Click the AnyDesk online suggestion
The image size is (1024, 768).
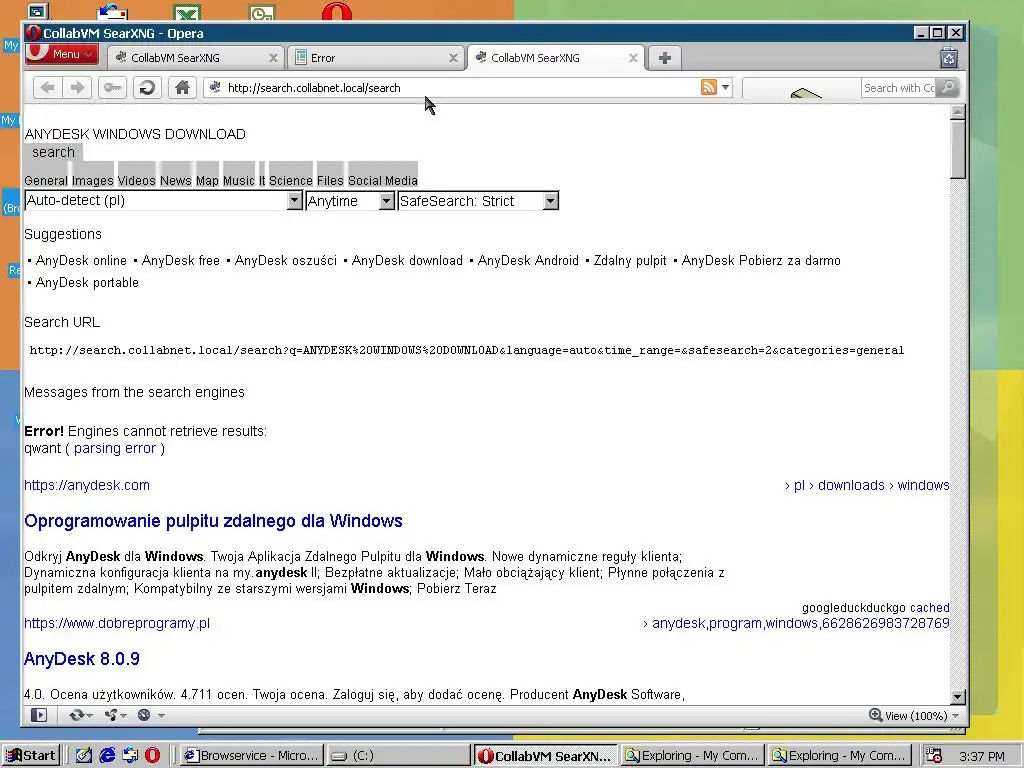81,261
